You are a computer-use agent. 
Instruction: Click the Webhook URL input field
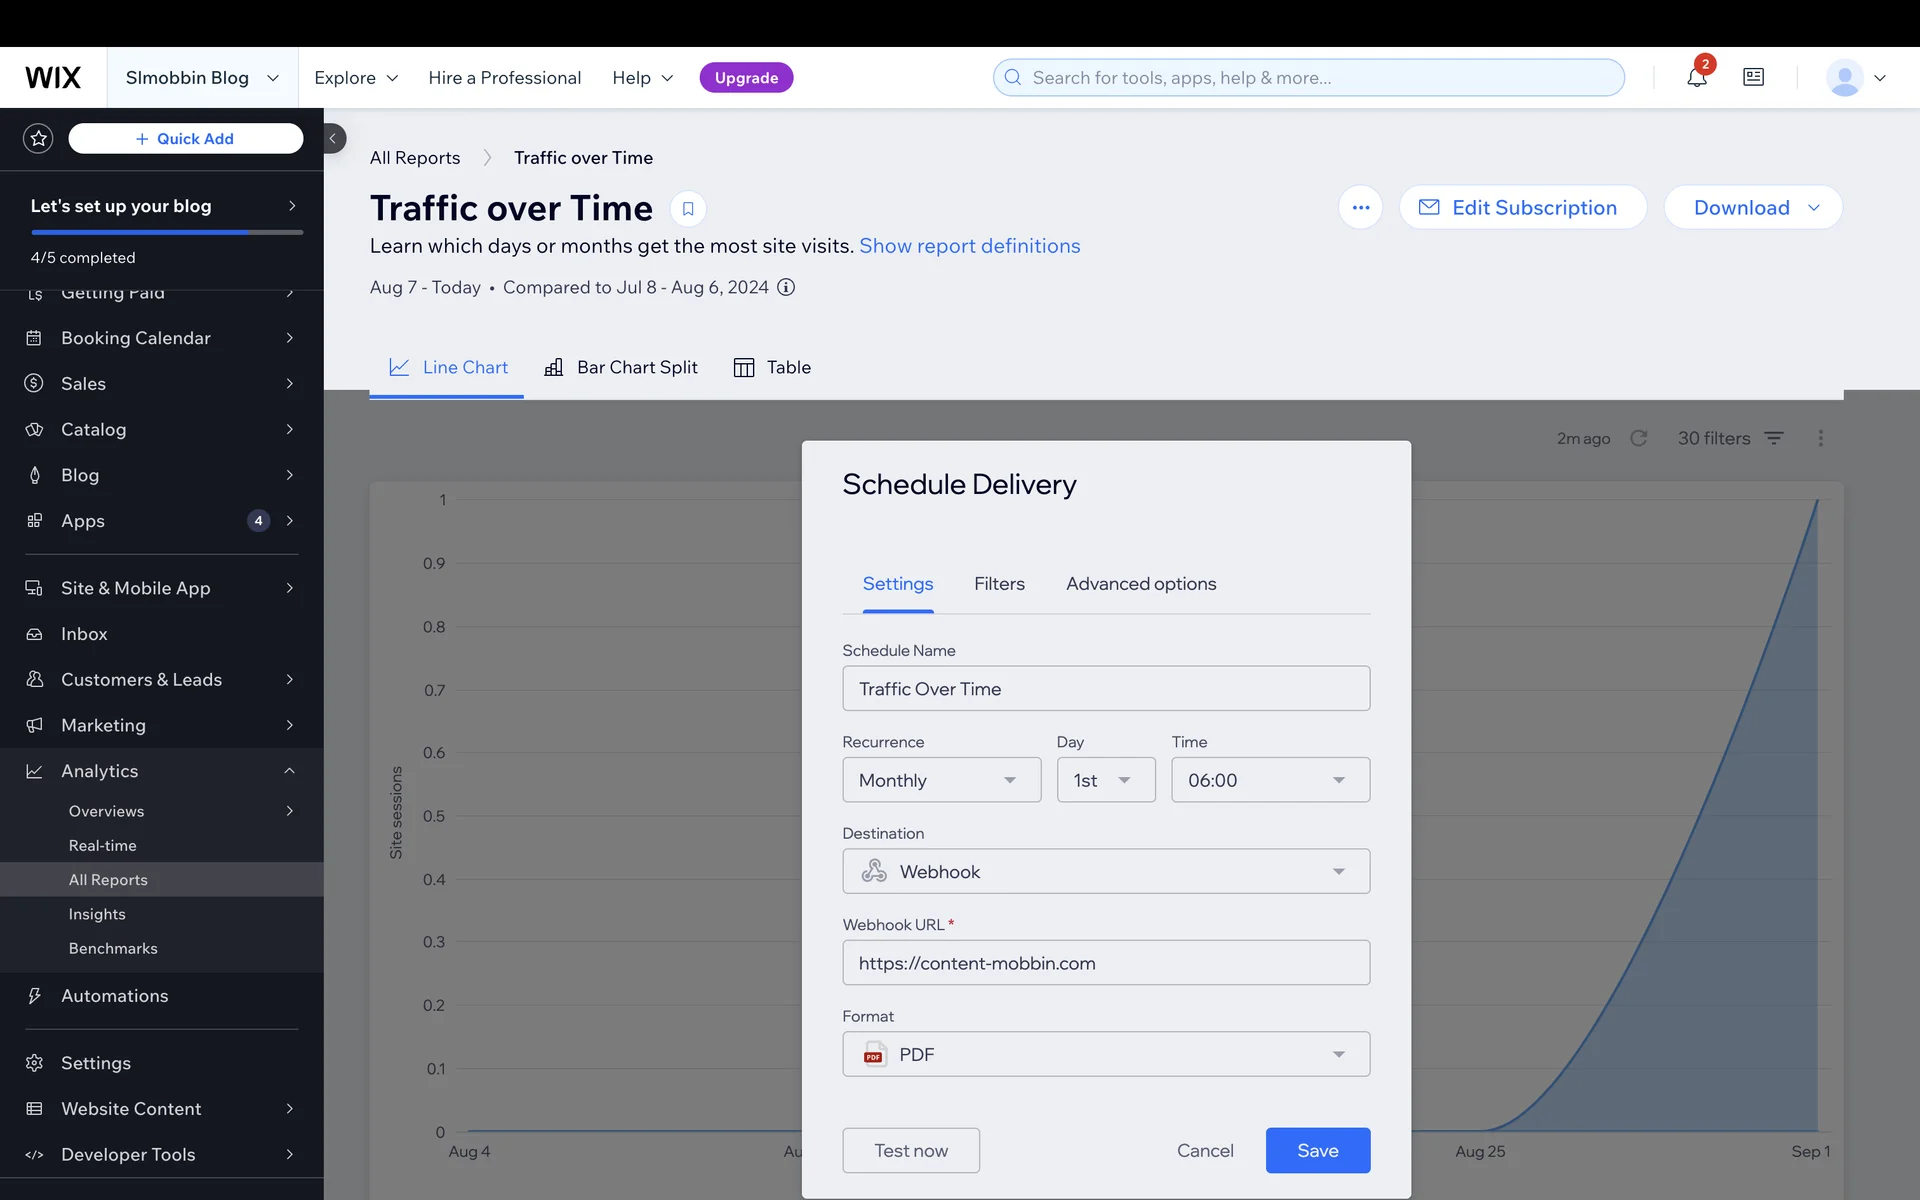pyautogui.click(x=1105, y=963)
